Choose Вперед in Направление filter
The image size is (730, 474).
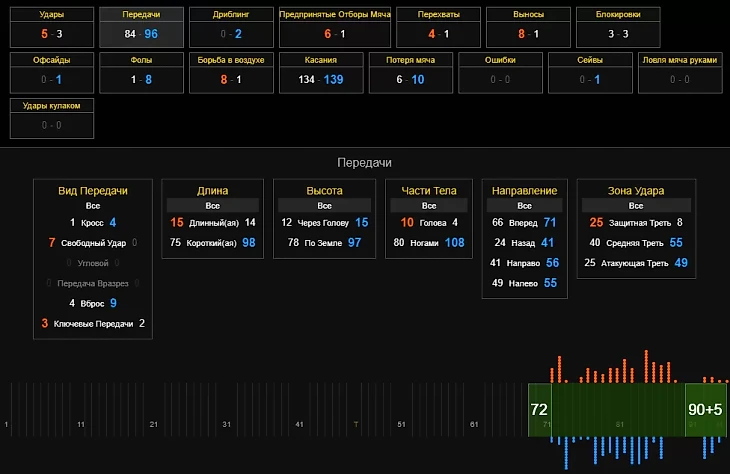point(525,222)
